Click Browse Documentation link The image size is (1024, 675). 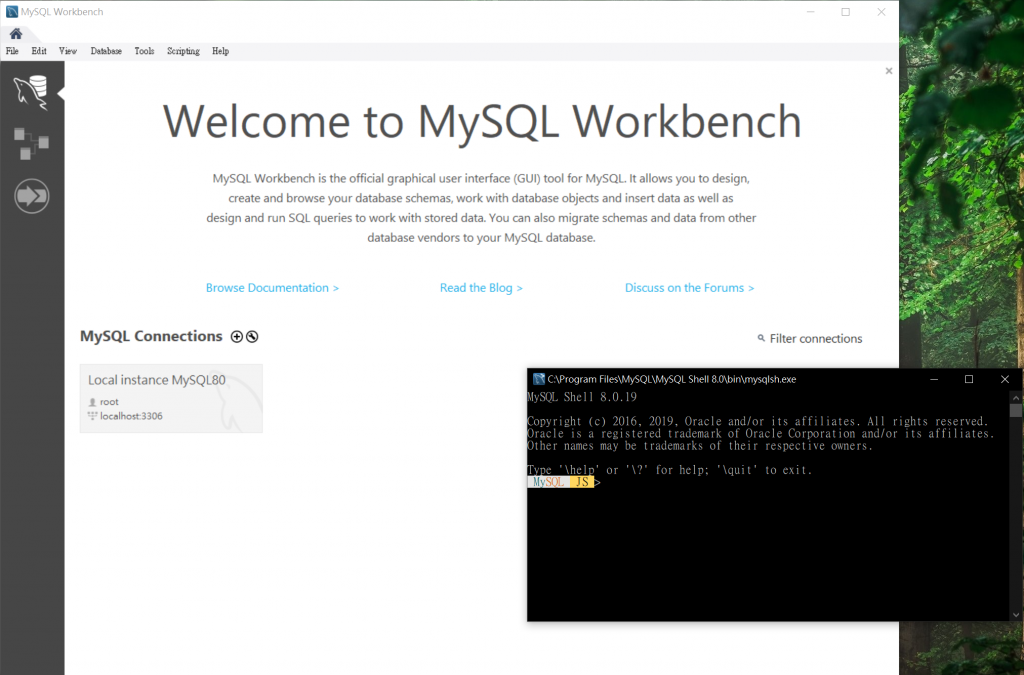[x=272, y=288]
